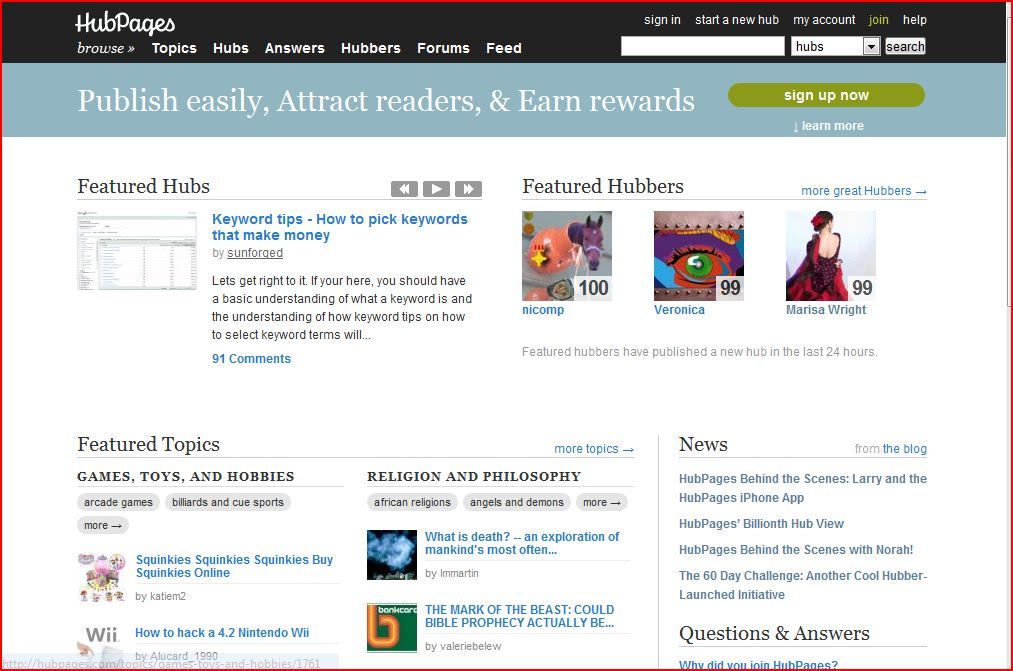Image resolution: width=1013 pixels, height=671 pixels.
Task: Click the site search input field
Action: pyautogui.click(x=703, y=46)
